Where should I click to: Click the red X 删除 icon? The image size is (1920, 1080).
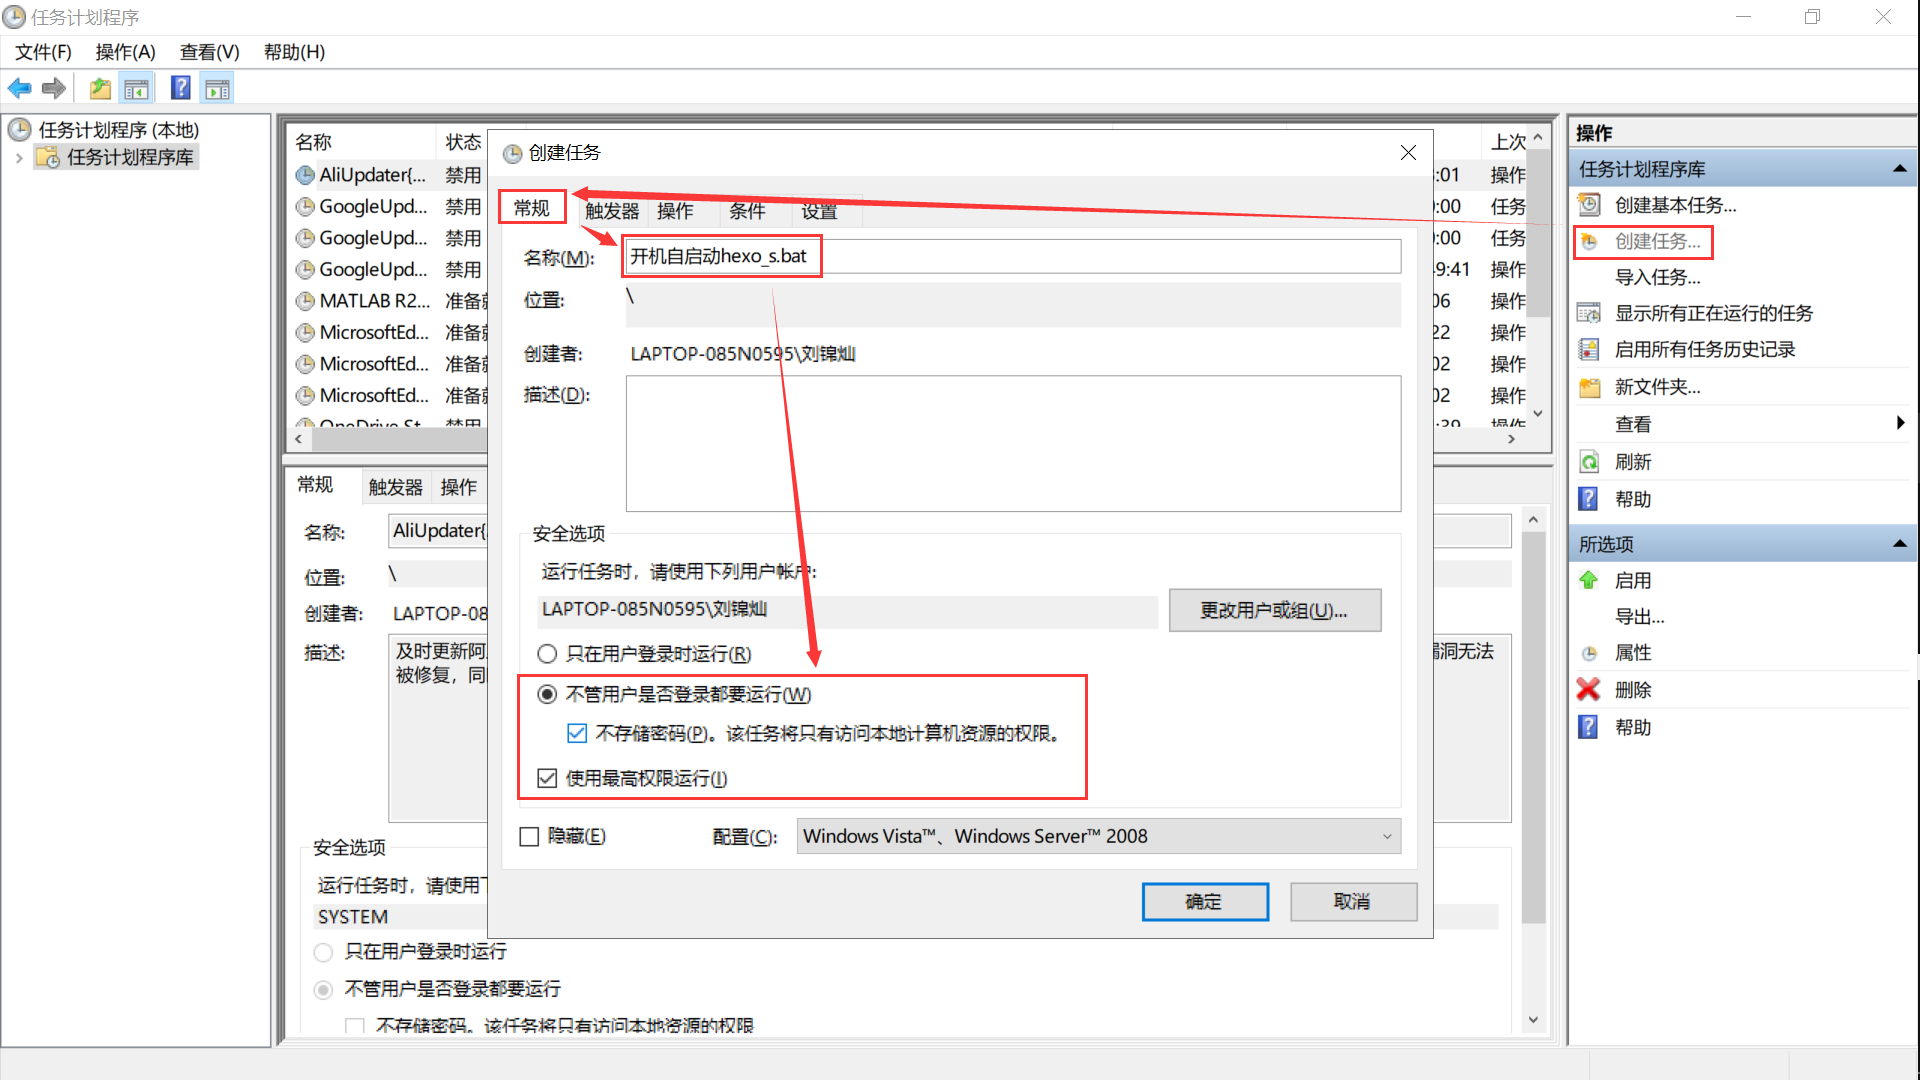tap(1588, 689)
